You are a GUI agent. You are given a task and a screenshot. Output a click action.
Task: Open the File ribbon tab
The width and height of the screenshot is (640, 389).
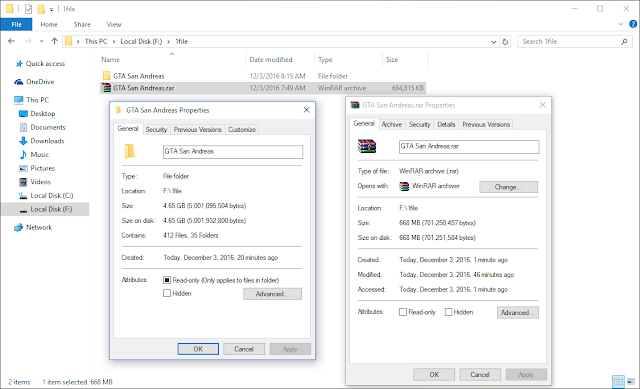pyautogui.click(x=16, y=24)
